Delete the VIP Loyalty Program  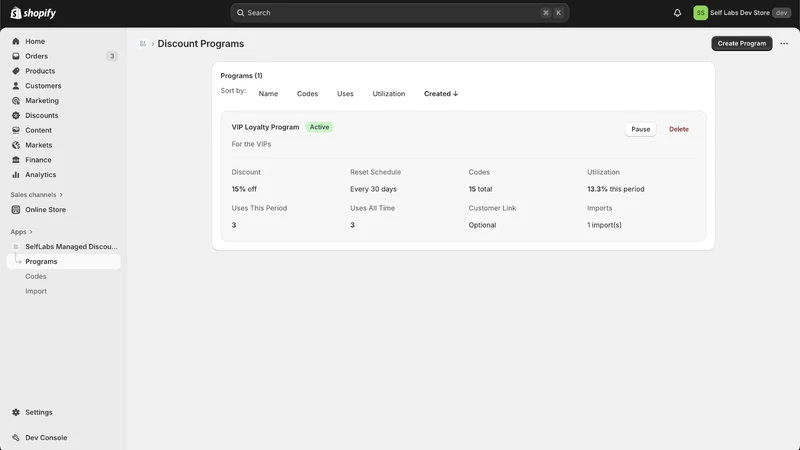[679, 129]
